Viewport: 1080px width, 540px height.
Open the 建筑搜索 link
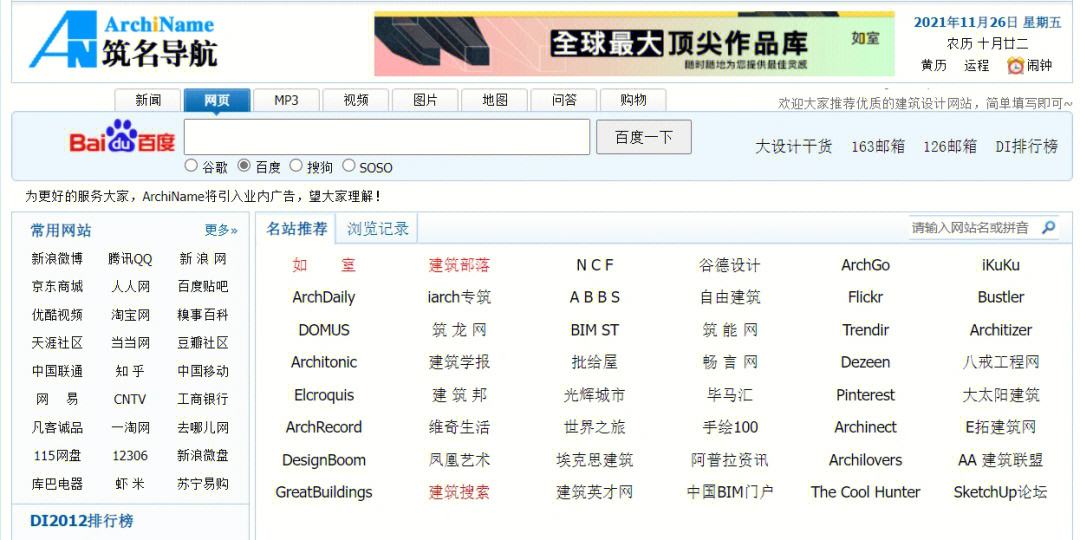(x=459, y=492)
